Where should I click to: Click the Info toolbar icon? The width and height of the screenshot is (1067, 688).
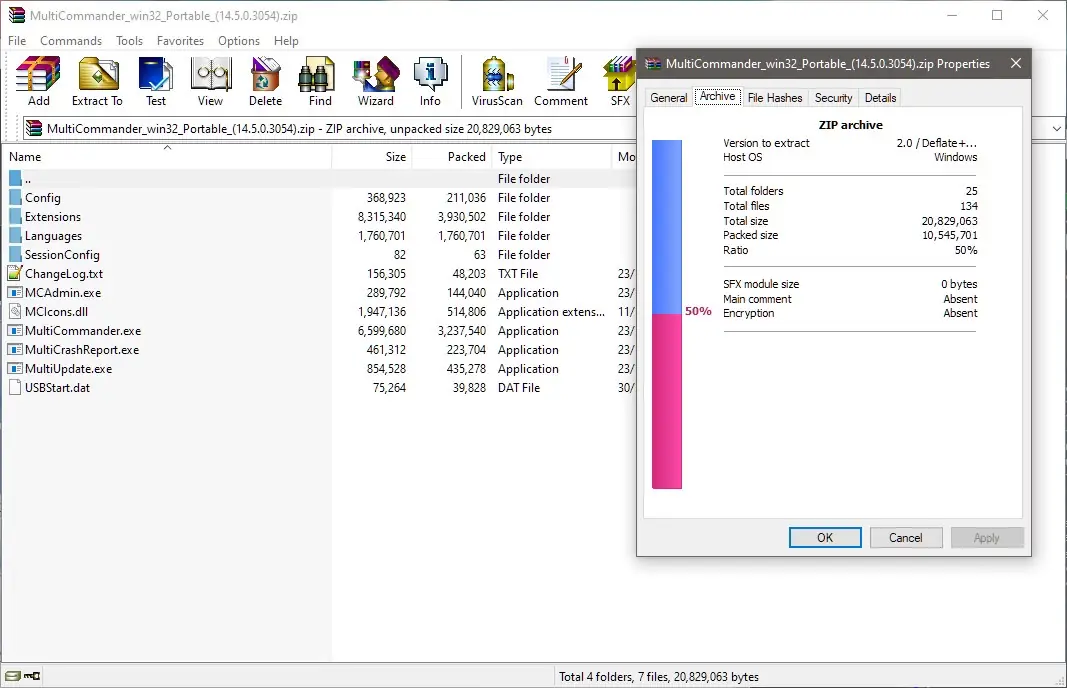pyautogui.click(x=431, y=75)
